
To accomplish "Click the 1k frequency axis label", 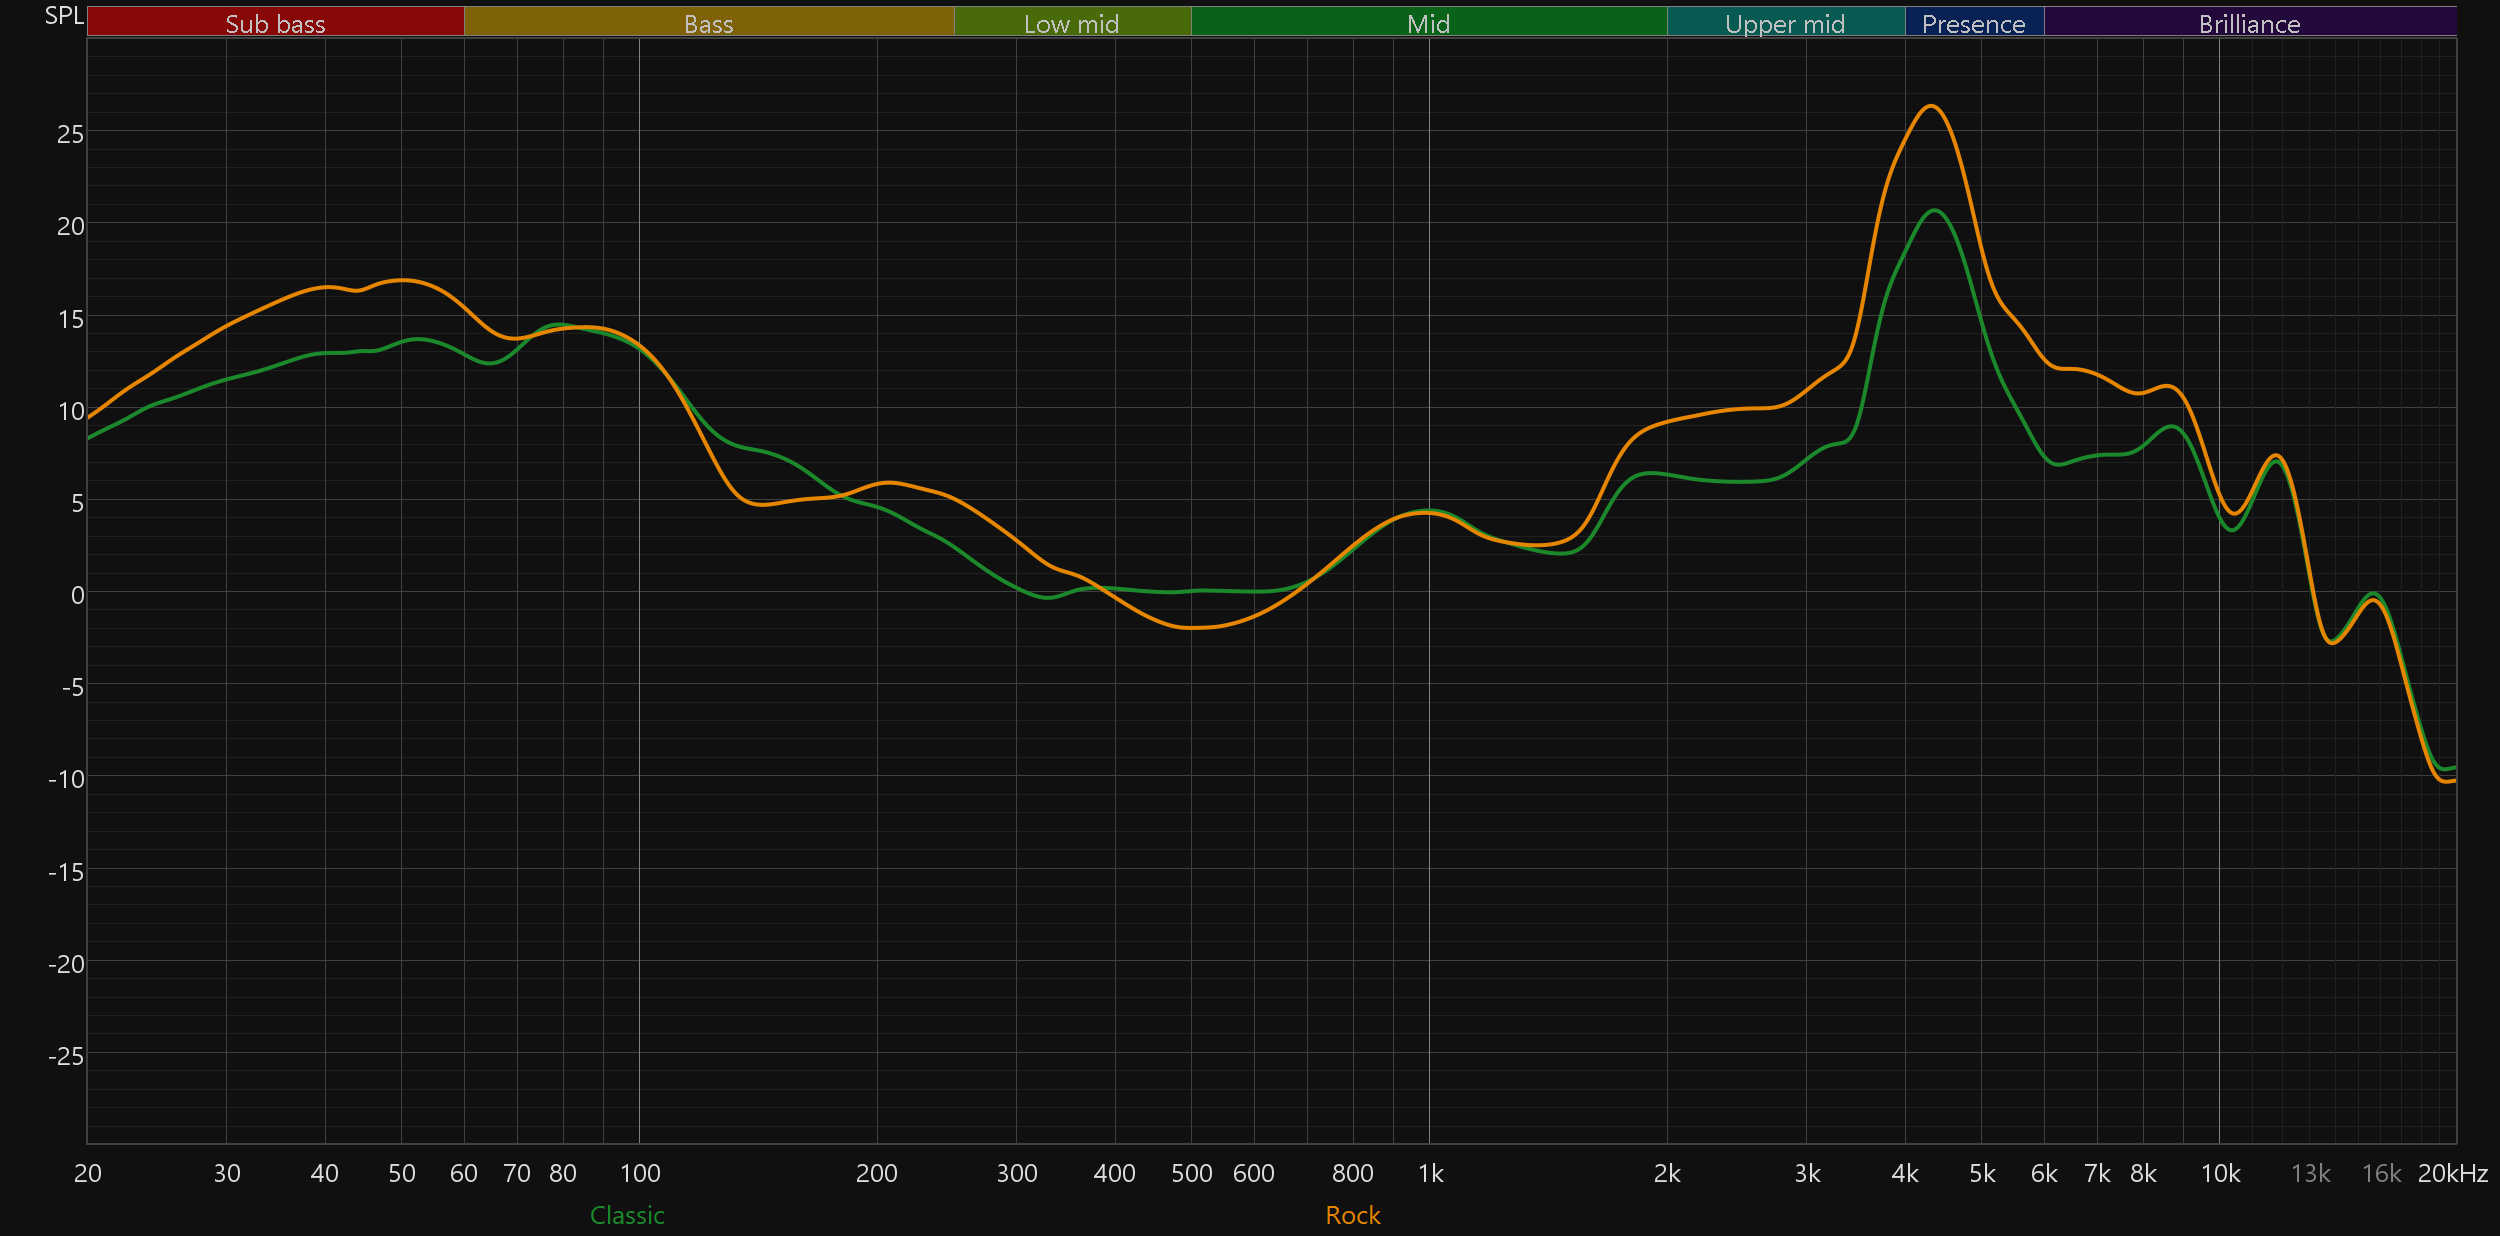I will pyautogui.click(x=1430, y=1173).
